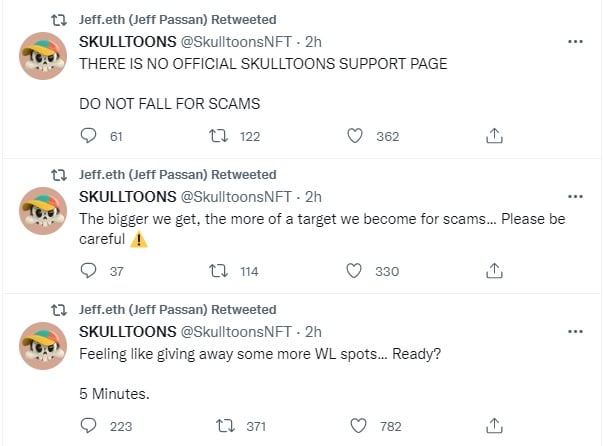Screen dimensions: 604x446
Task: Click the SKULLTOONS avatar on the second tweet
Action: 44,211
